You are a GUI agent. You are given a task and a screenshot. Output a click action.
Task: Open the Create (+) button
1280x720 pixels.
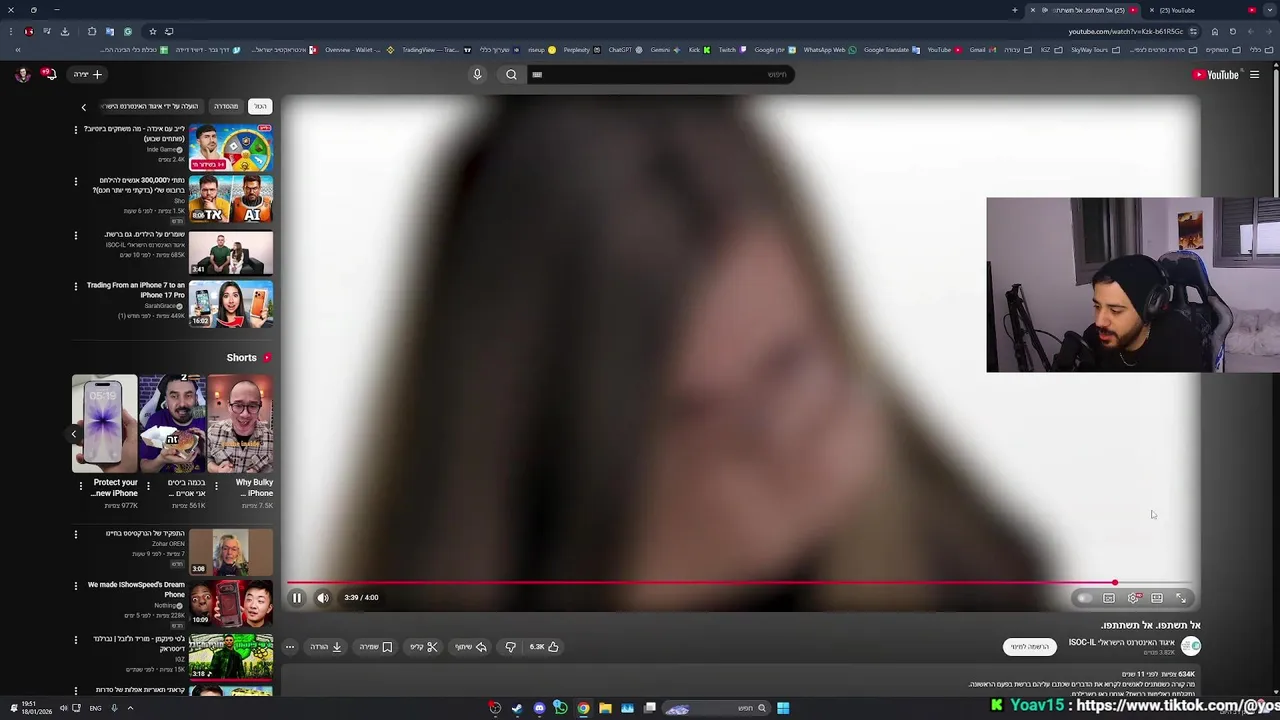pyautogui.click(x=87, y=75)
